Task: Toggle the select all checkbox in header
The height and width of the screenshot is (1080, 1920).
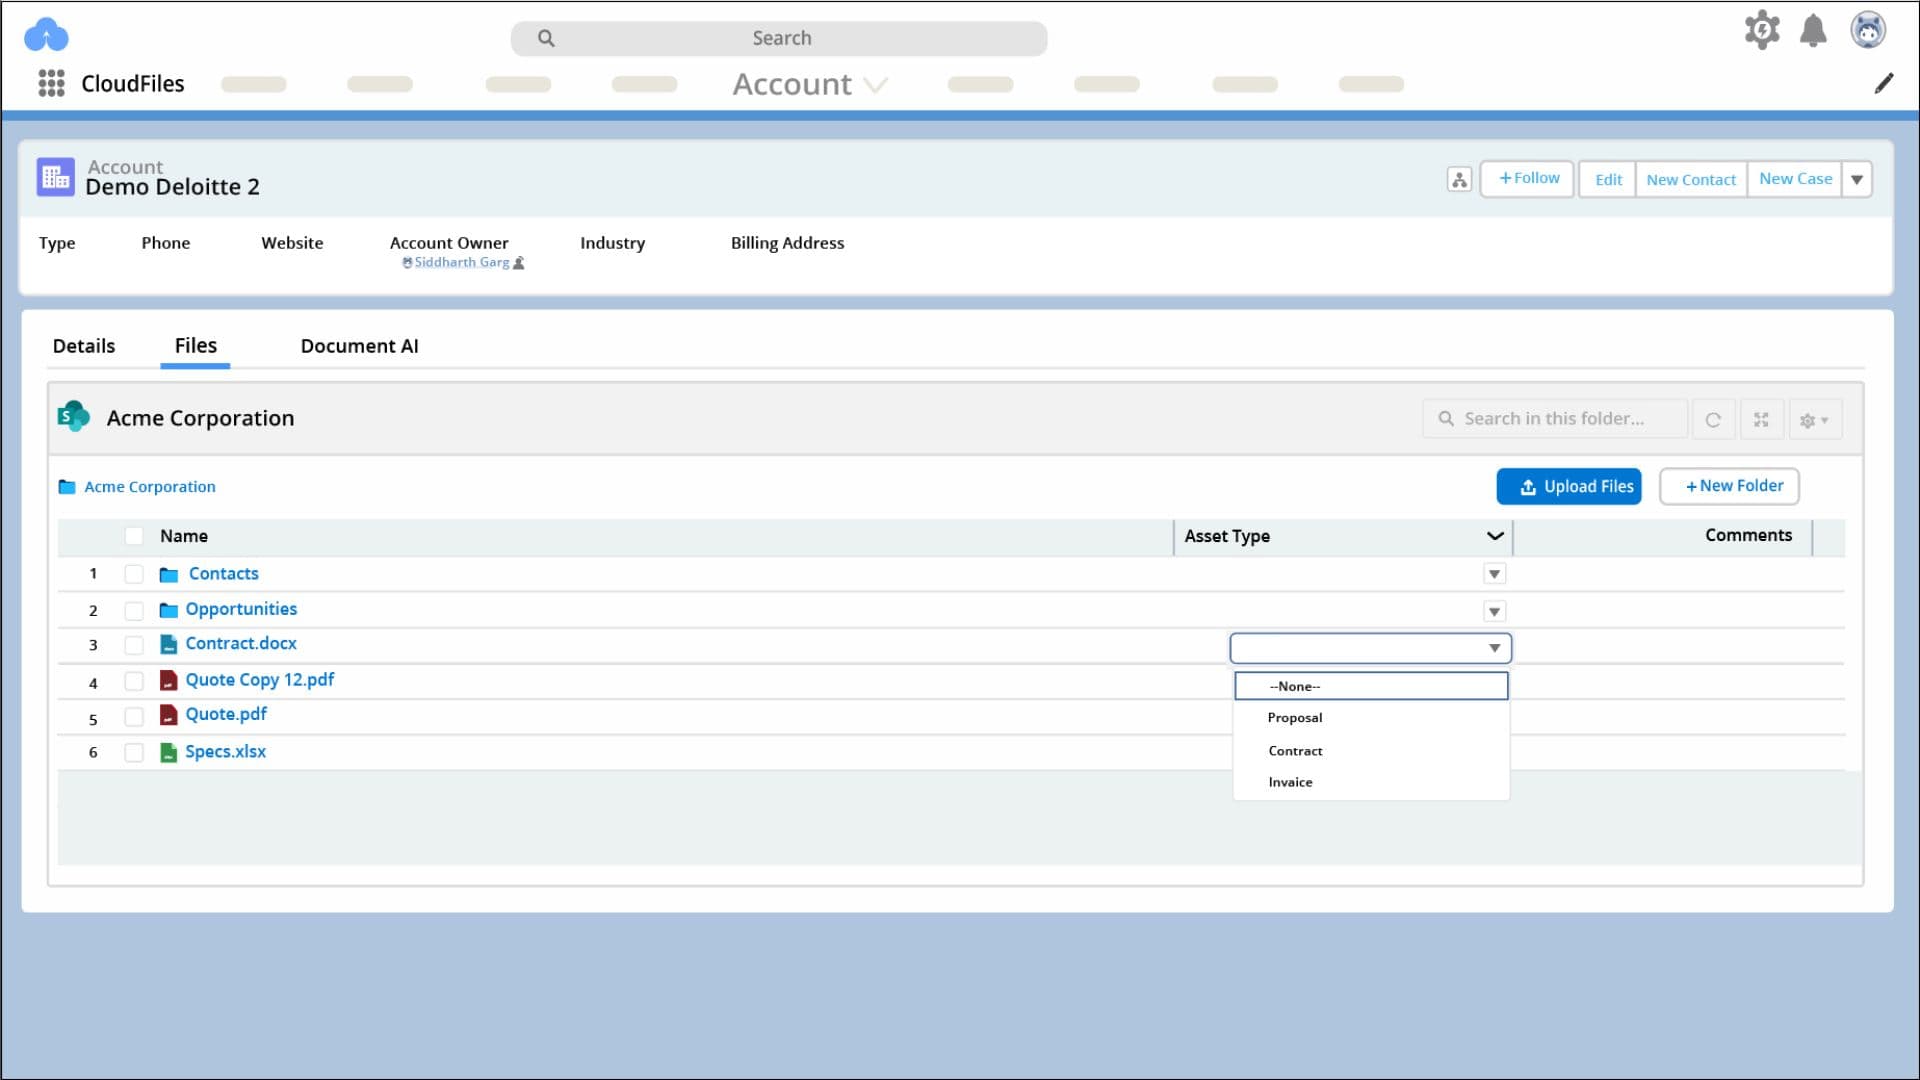Action: click(x=132, y=535)
